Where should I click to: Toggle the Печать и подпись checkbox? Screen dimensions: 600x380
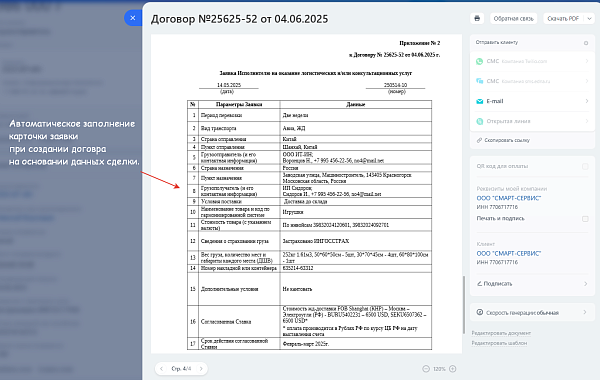tap(585, 219)
